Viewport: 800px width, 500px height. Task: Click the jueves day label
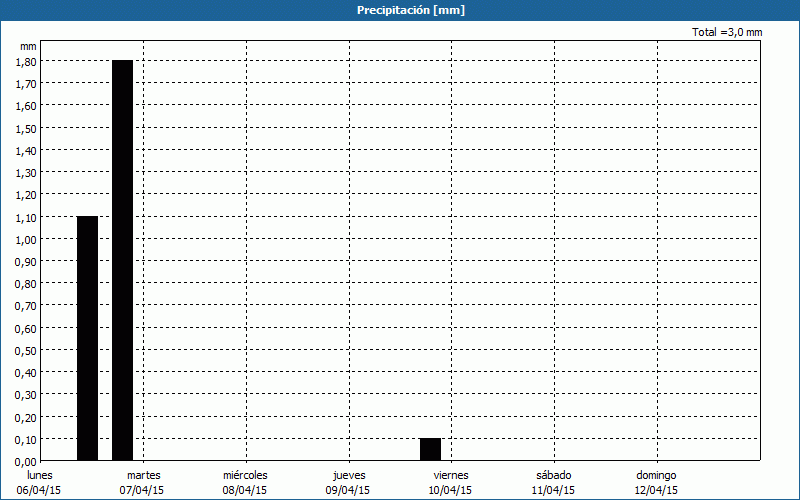click(348, 475)
